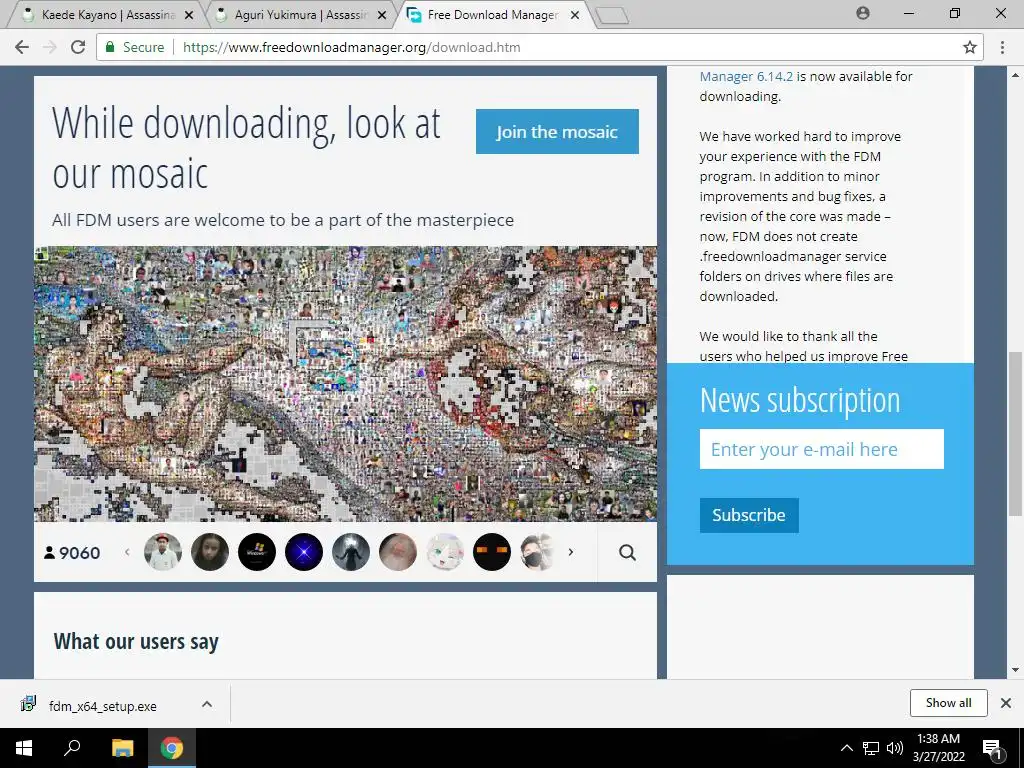This screenshot has height=768, width=1024.
Task: Expand the fdm_x64_setup.exe download options
Action: [x=207, y=704]
